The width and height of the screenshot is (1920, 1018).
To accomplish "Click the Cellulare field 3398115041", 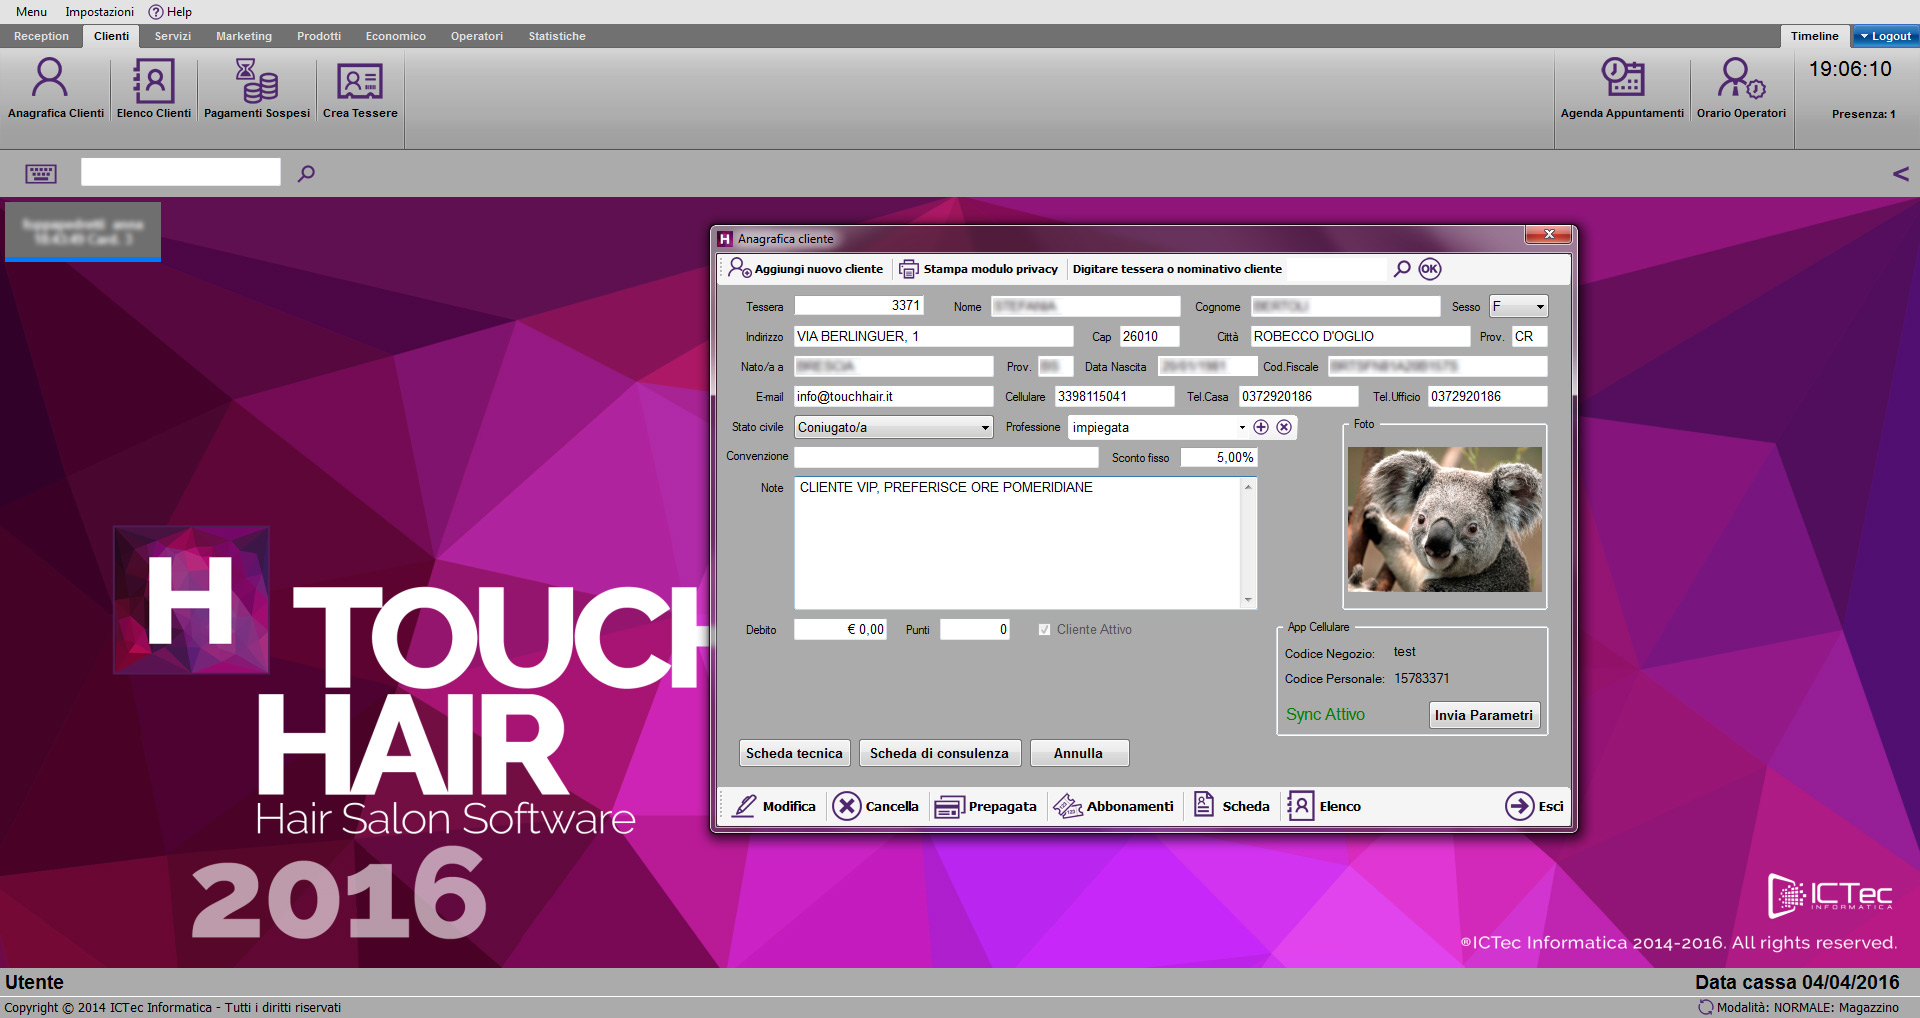I will [x=1114, y=396].
